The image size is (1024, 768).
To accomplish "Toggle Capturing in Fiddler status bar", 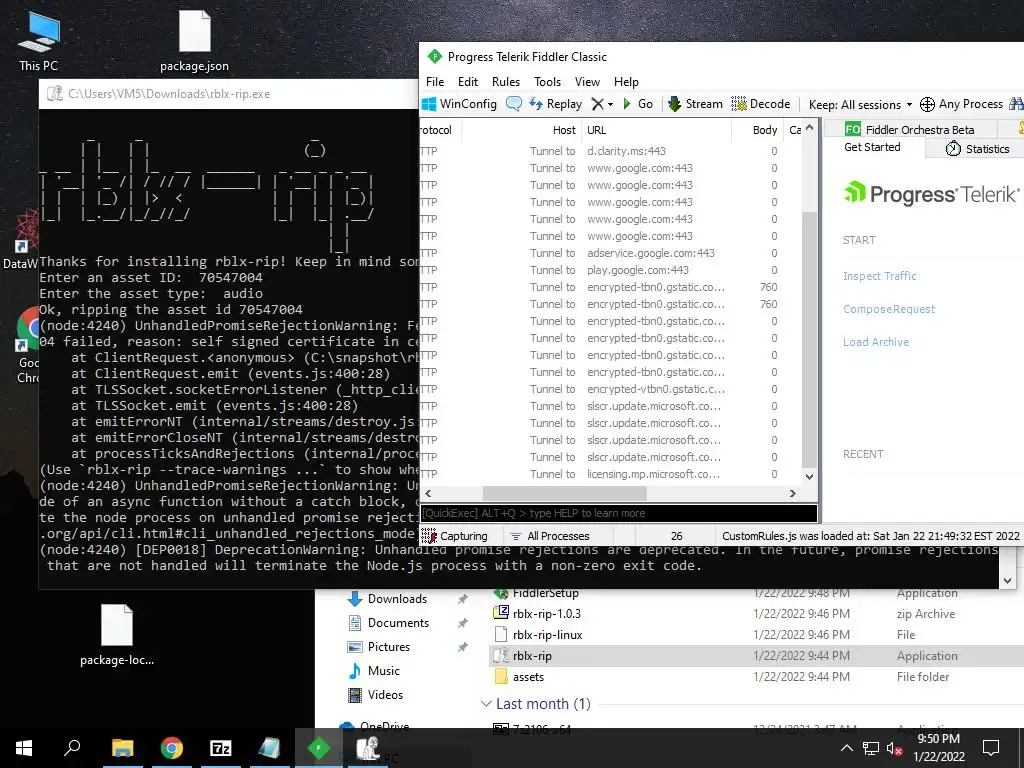I will [x=455, y=536].
